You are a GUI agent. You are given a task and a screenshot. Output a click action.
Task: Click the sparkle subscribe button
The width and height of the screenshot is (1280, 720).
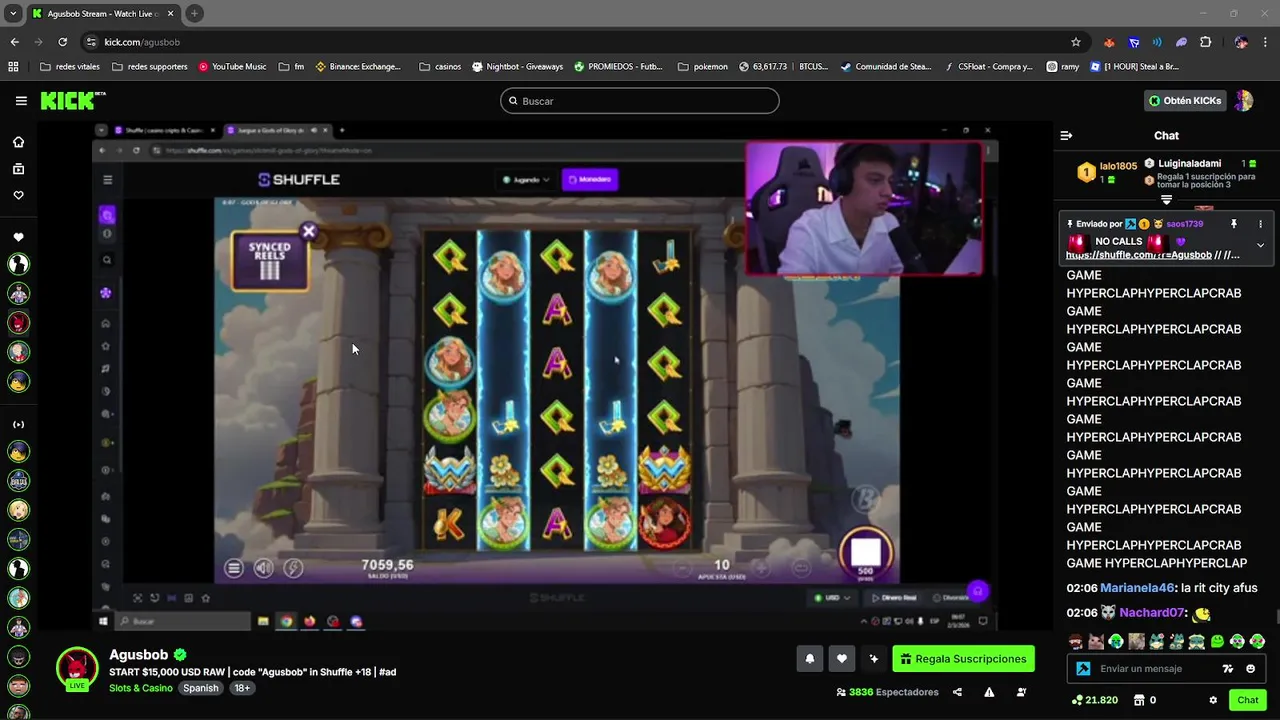coord(873,658)
